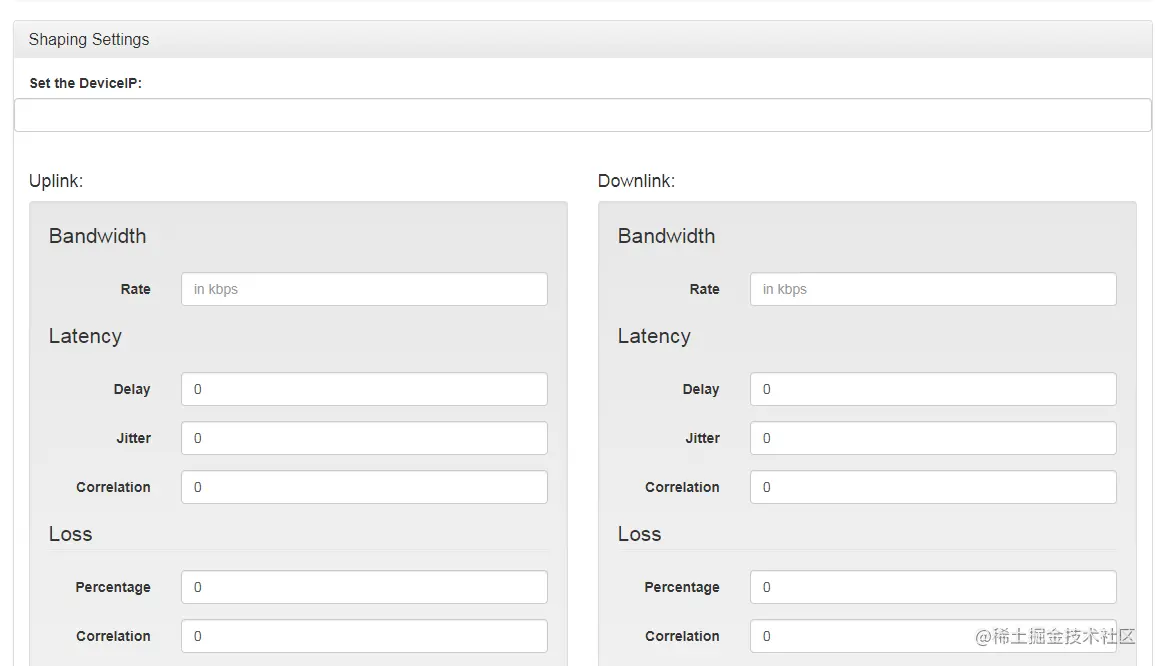Click the Uplink Percentage label
Image resolution: width=1155 pixels, height=666 pixels.
(113, 587)
